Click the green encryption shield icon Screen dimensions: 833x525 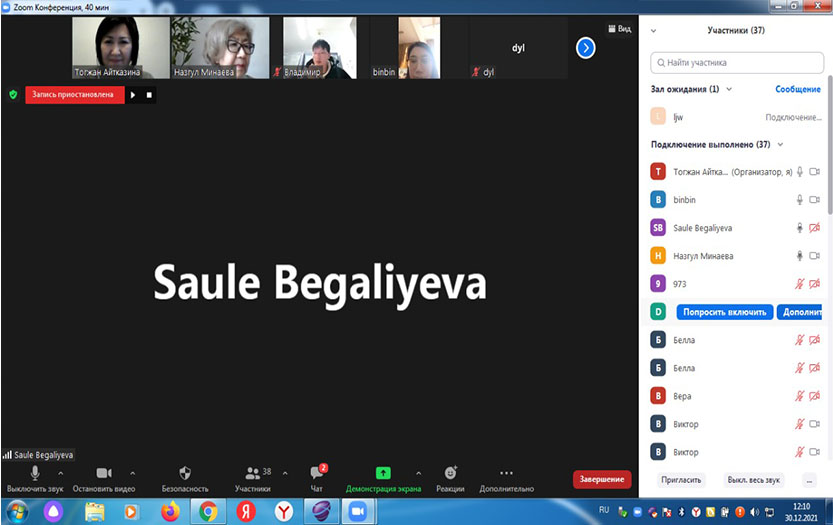click(x=13, y=95)
